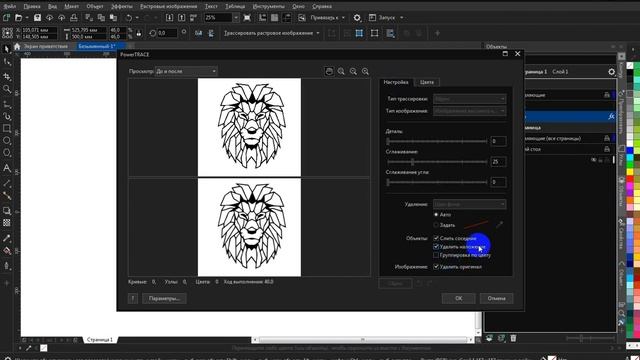Image resolution: width=640 pixels, height=360 pixels.
Task: Open the Просмотр preview mode dropdown
Action: (x=186, y=71)
